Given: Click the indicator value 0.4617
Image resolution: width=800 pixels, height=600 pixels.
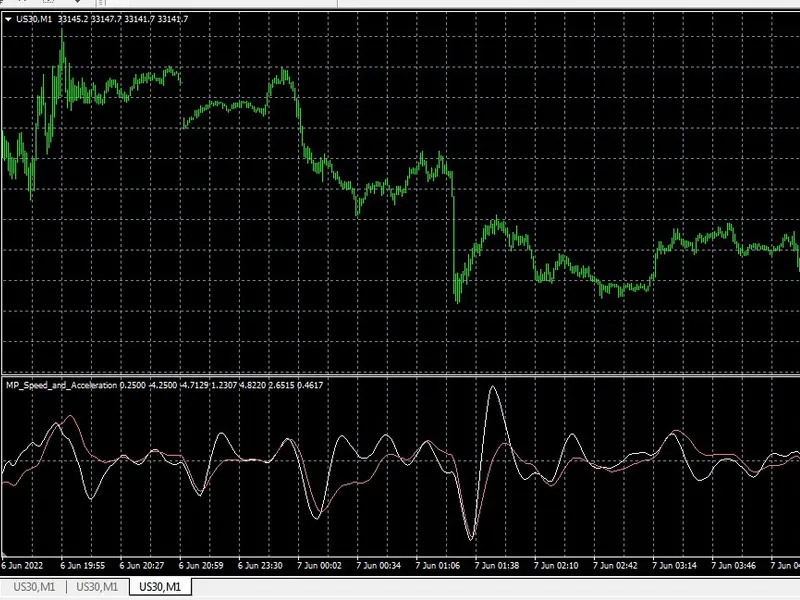Looking at the screenshot, I should pos(310,385).
